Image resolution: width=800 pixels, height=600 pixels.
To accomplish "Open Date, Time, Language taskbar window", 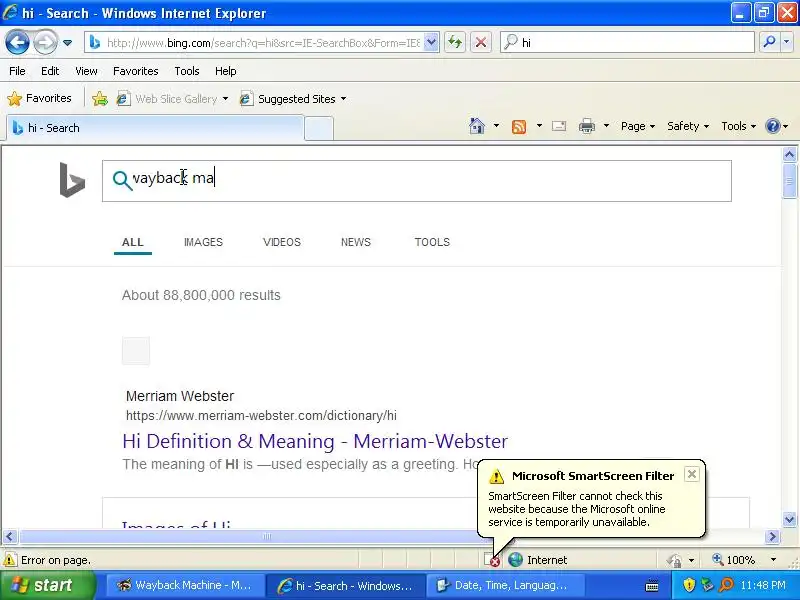I will (504, 585).
